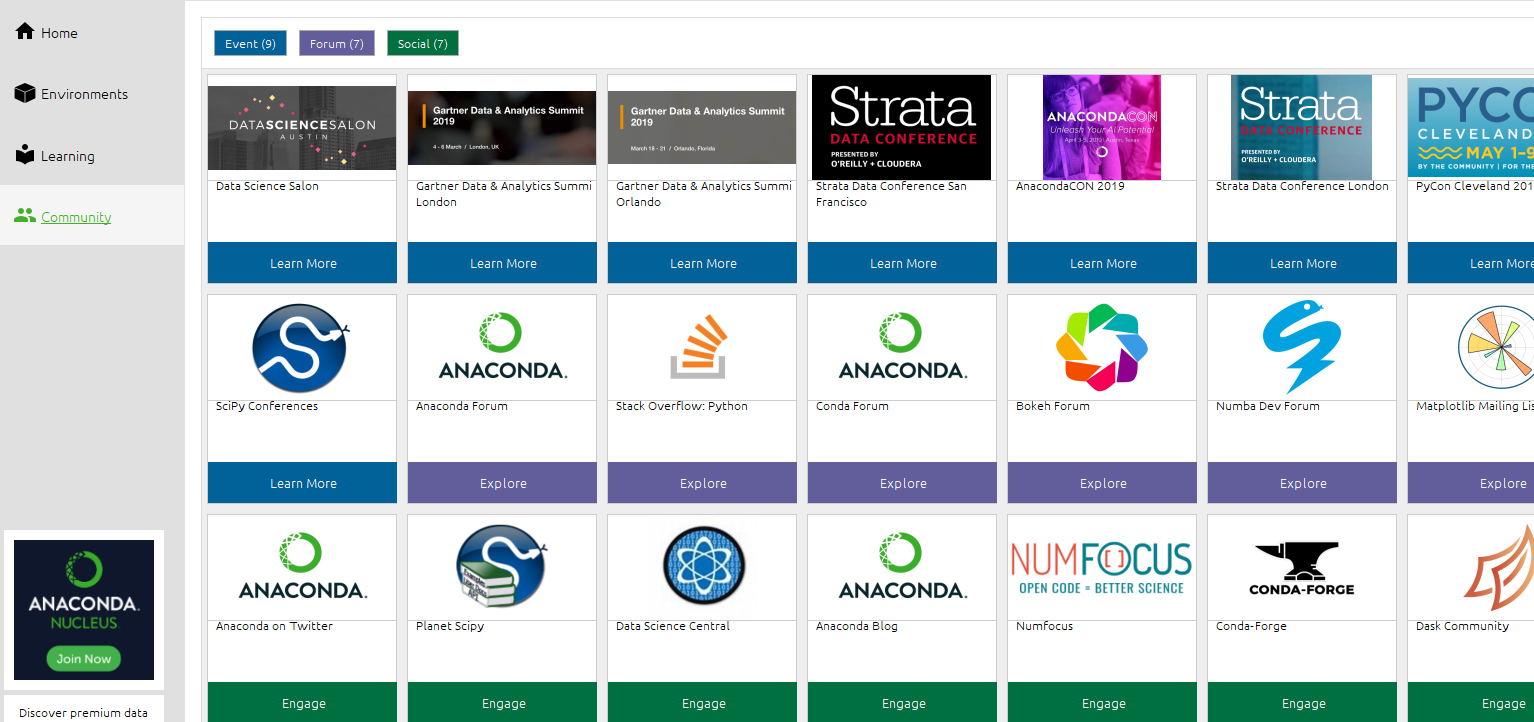Screen dimensions: 1534x722
Task: Click the Anaconda logo above Conda Forum
Action: 902,346
